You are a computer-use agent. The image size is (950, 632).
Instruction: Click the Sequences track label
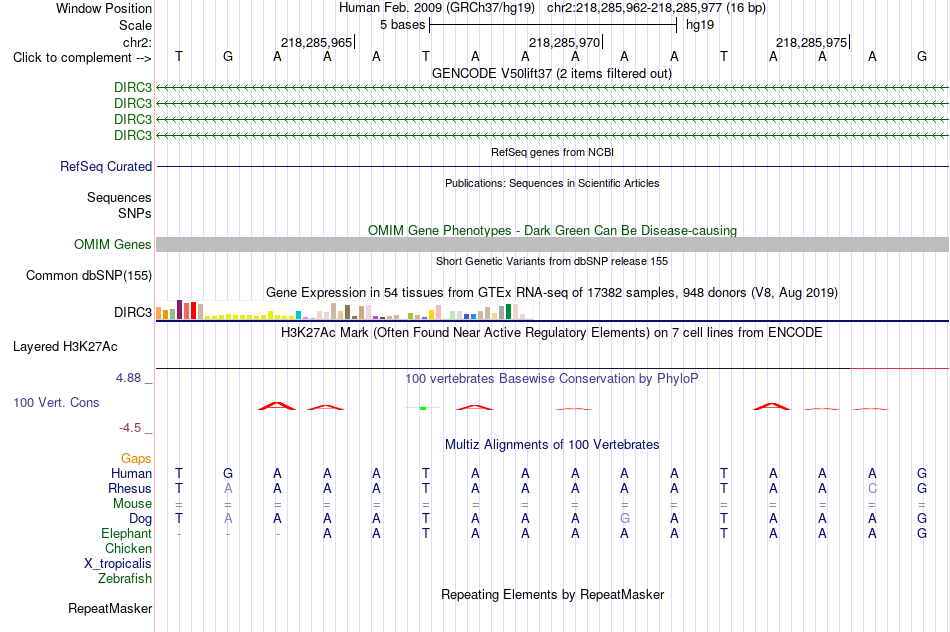click(119, 198)
